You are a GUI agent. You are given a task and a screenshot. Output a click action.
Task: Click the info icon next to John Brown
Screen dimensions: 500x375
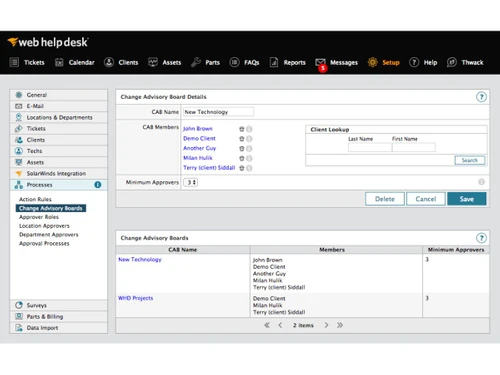(x=249, y=129)
